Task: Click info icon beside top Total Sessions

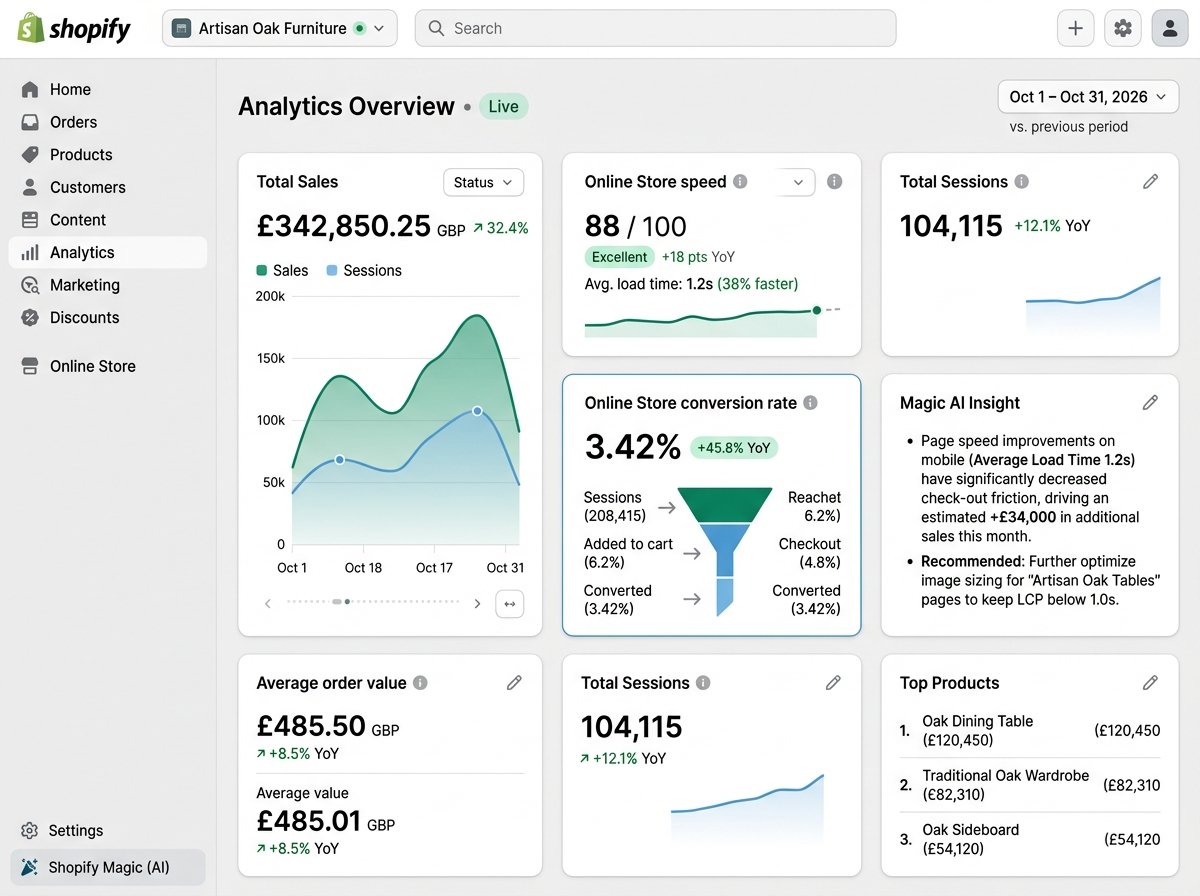Action: click(1022, 182)
